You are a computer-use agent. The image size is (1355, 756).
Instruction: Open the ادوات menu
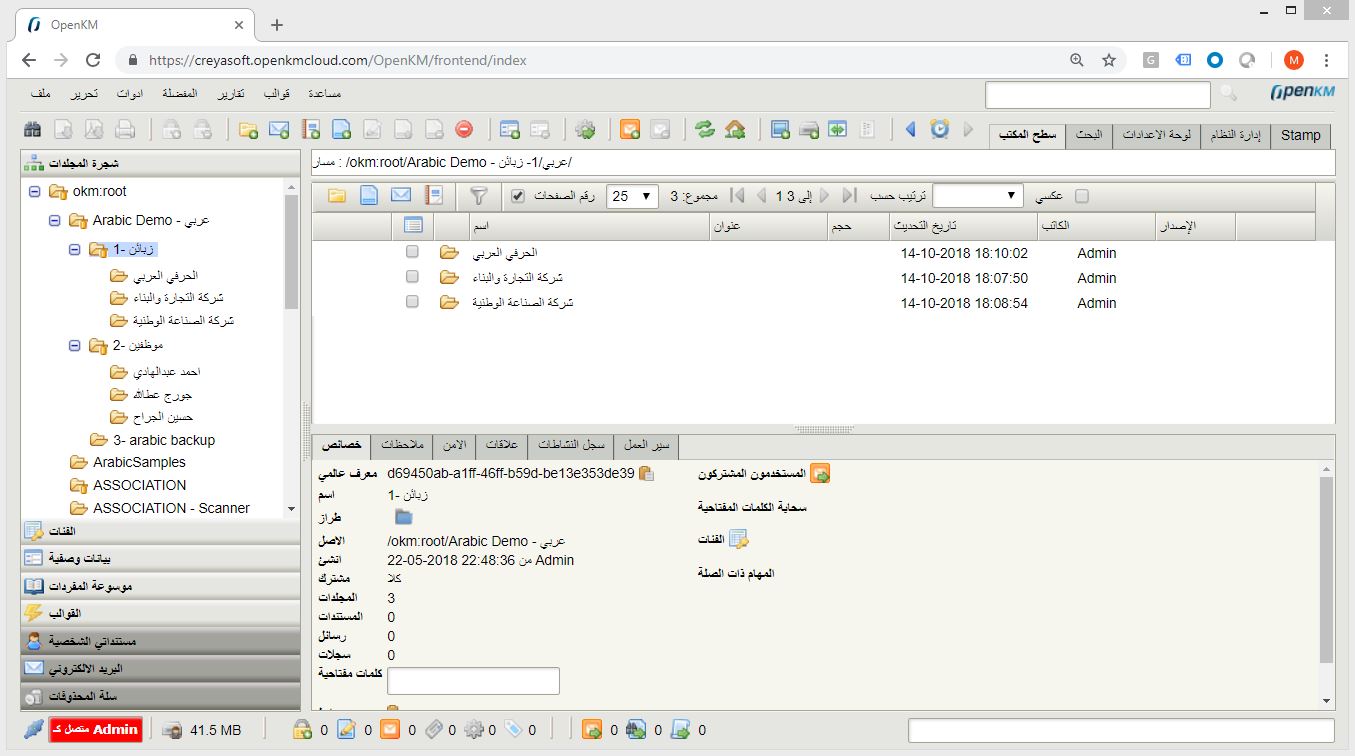(129, 93)
